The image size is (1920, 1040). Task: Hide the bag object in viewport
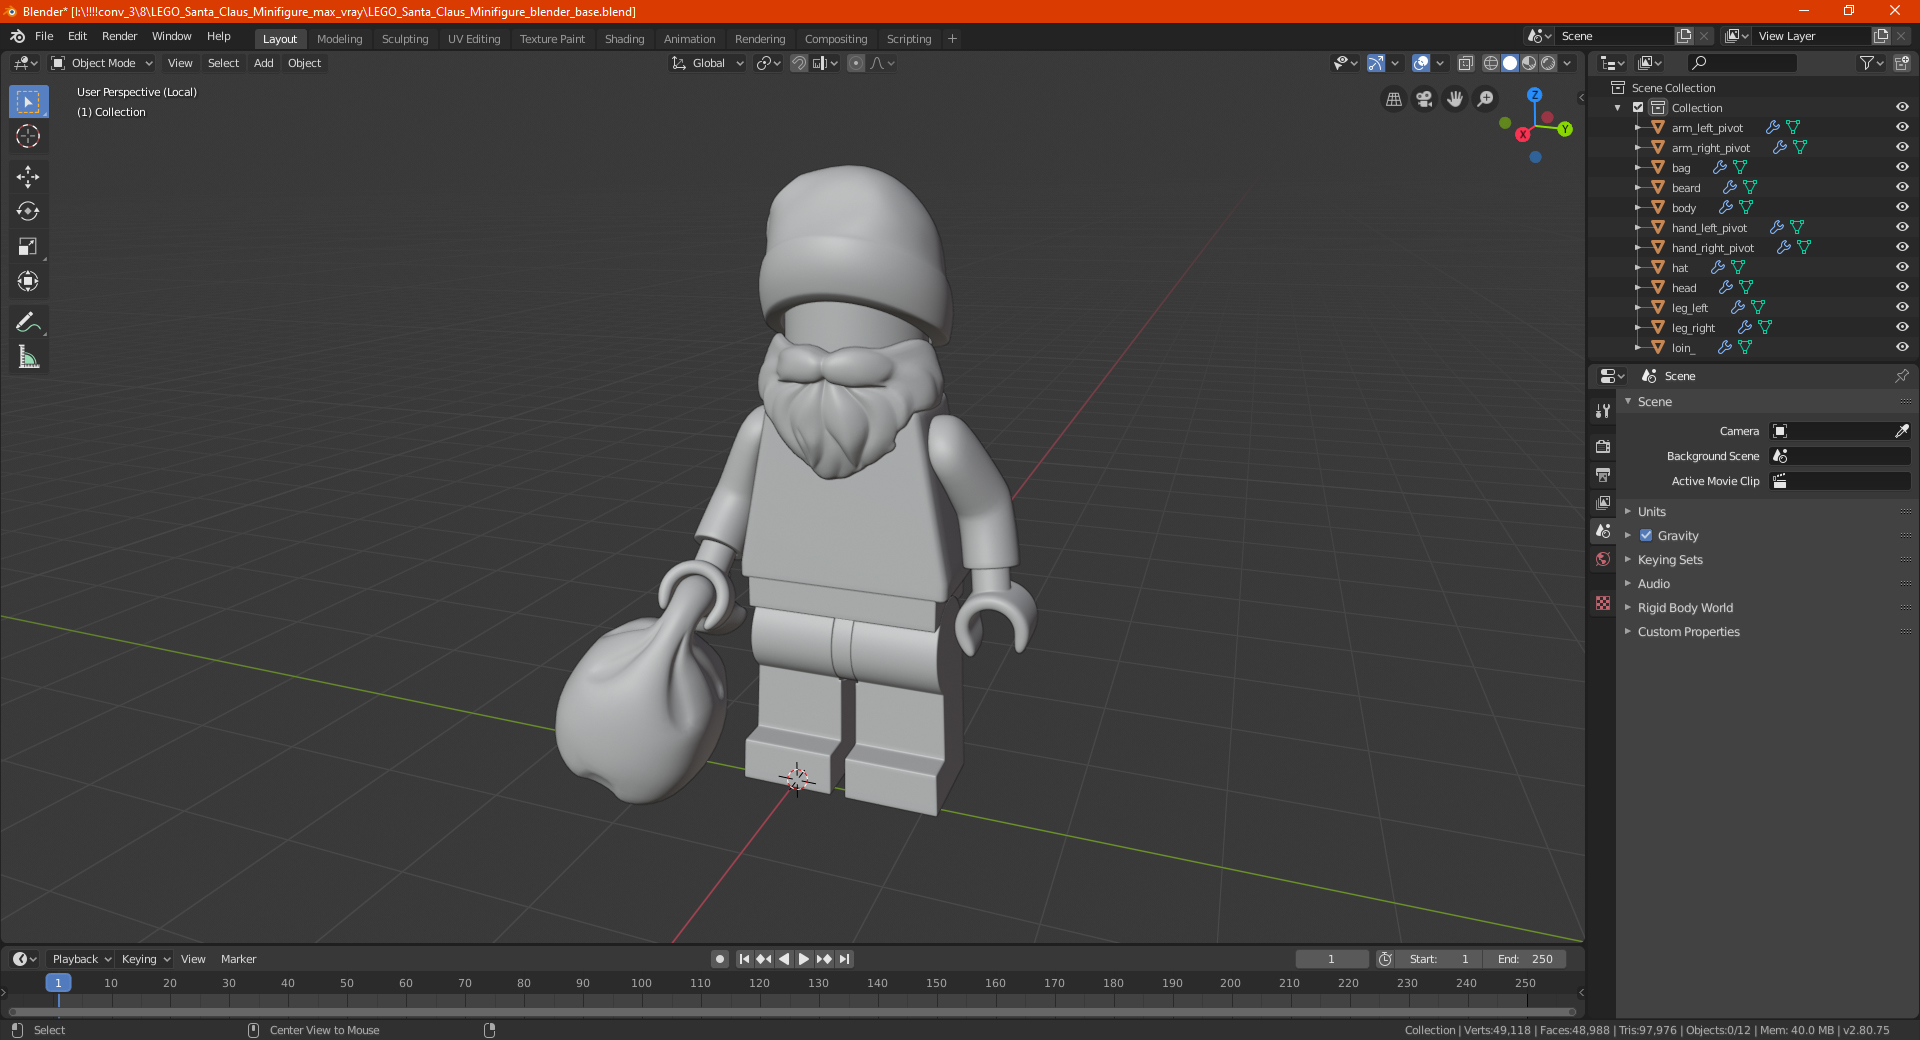[1902, 168]
